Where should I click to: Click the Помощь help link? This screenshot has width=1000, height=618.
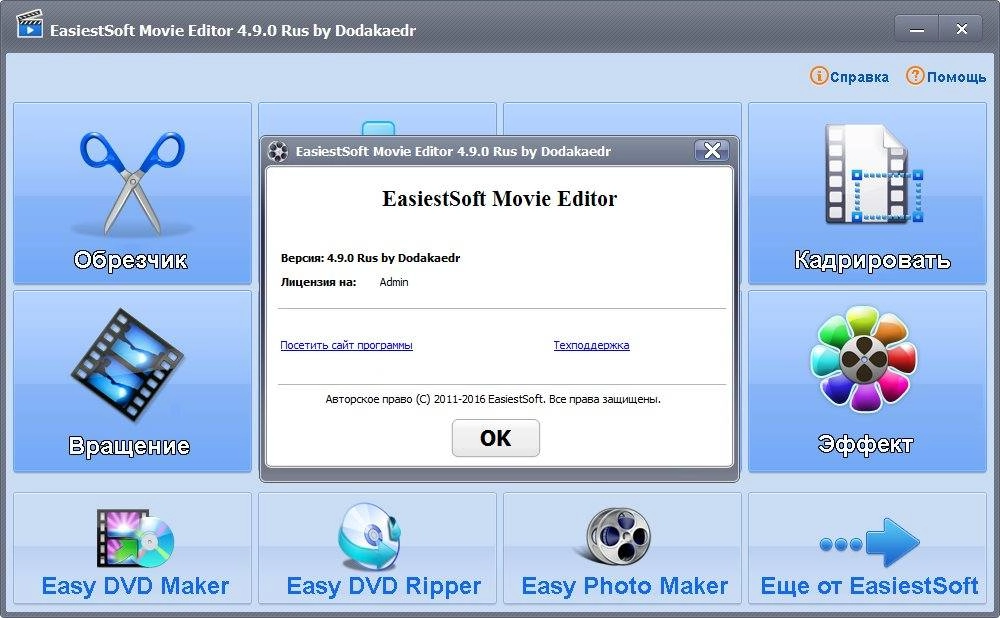coord(946,77)
